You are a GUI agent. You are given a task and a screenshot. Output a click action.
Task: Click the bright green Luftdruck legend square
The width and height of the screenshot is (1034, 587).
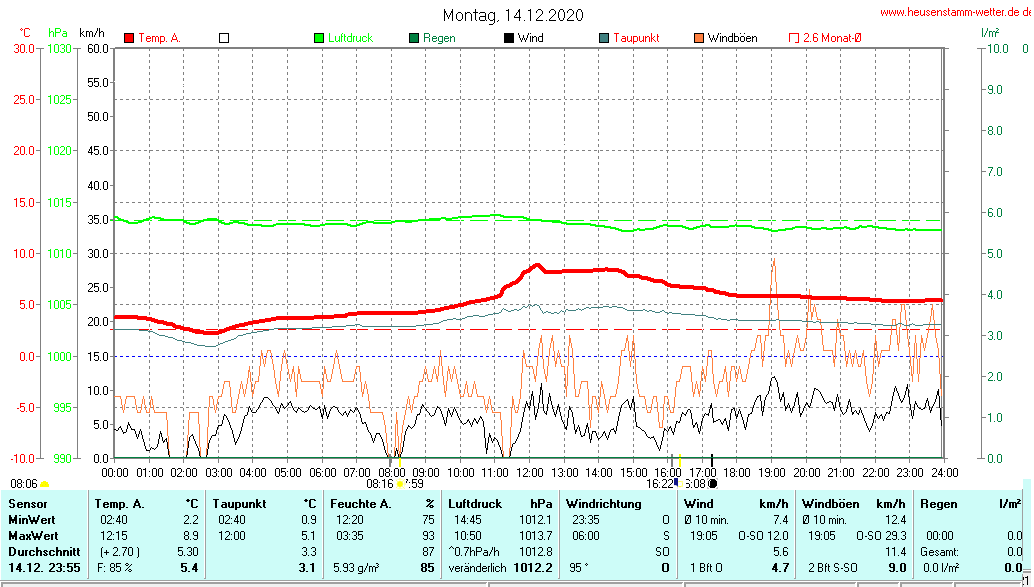click(x=319, y=38)
